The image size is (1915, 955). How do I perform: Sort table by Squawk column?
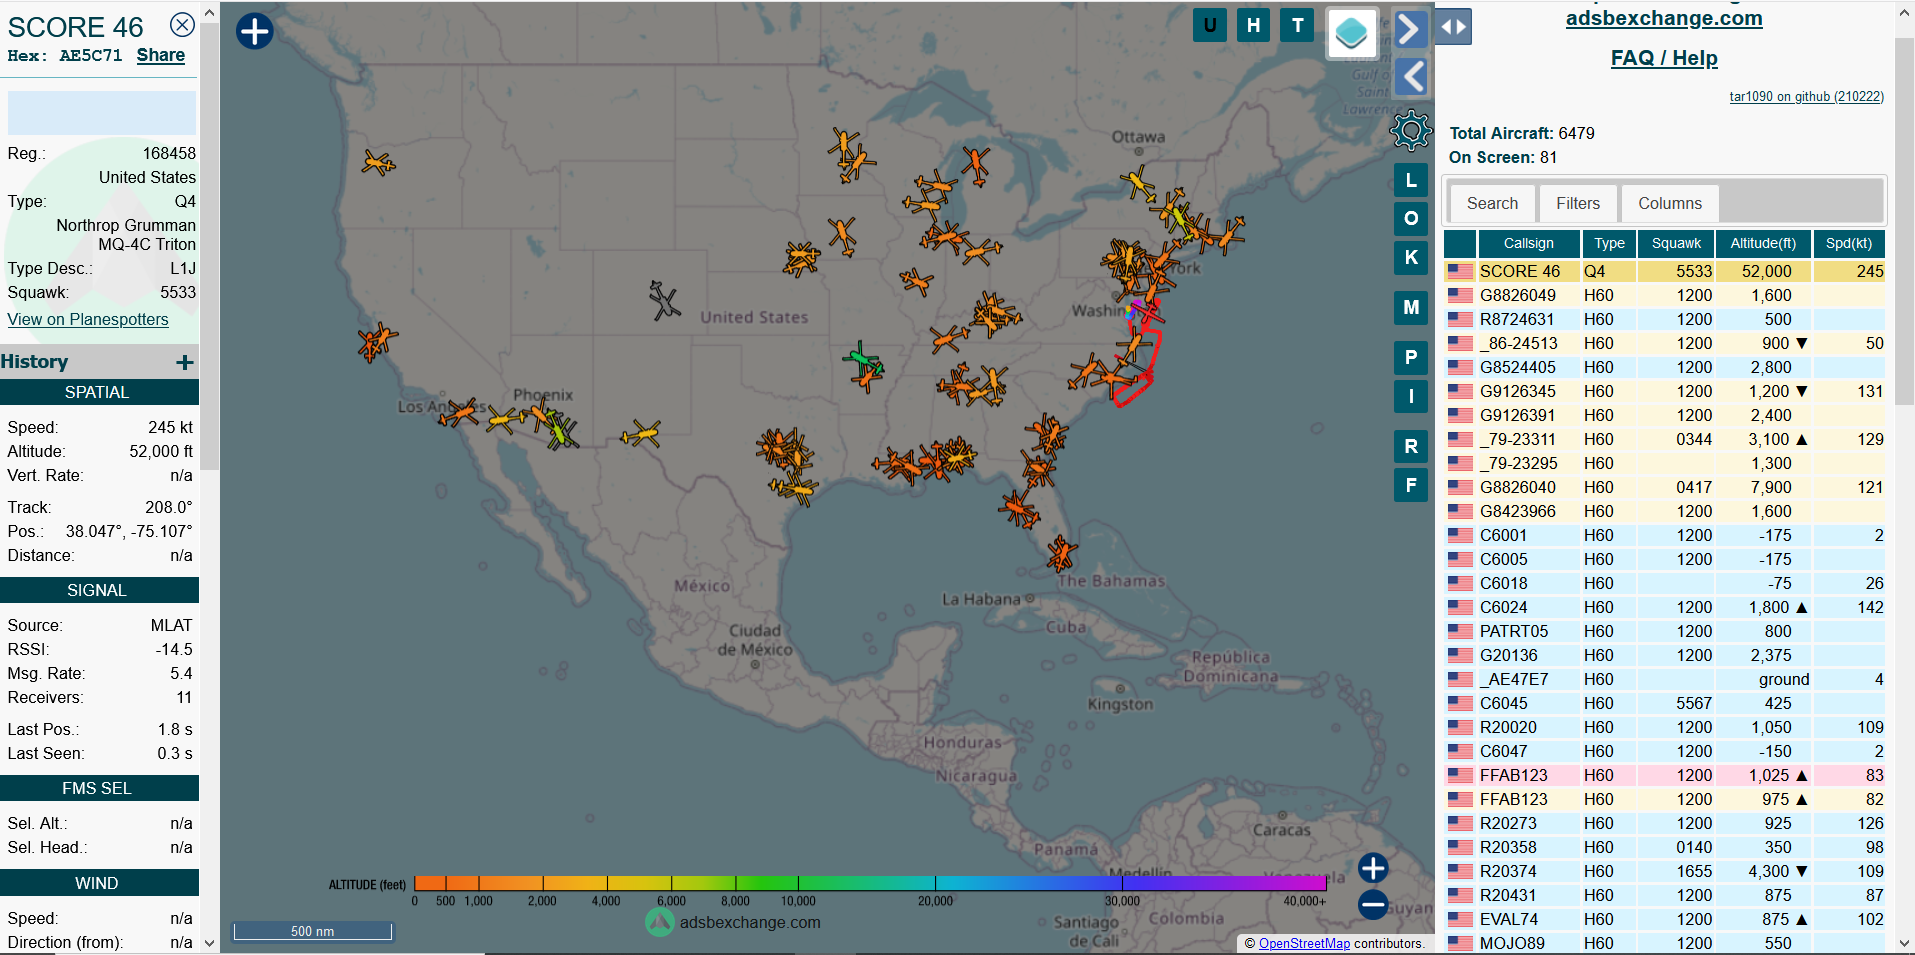(x=1676, y=243)
